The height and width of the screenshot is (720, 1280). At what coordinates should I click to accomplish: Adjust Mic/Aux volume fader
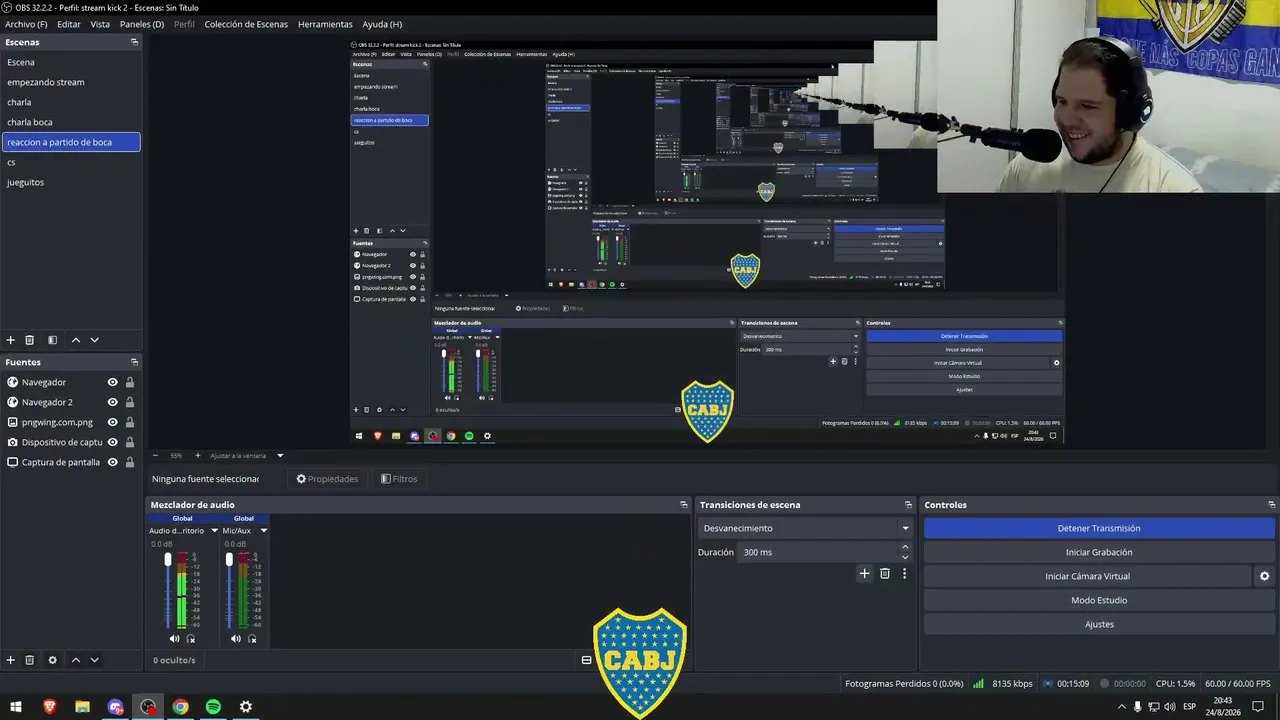pos(229,560)
